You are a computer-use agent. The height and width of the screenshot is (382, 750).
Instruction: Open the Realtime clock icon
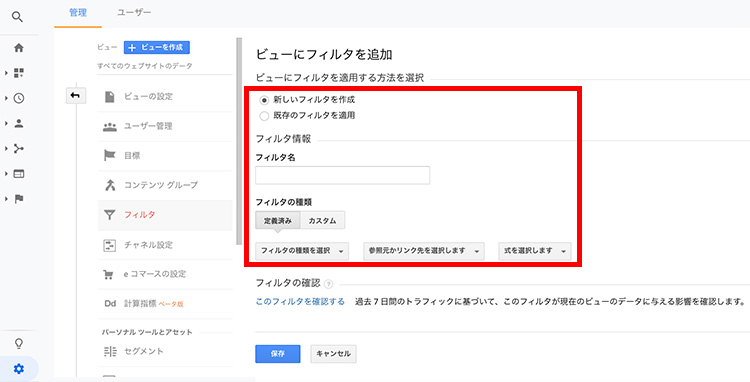point(19,98)
